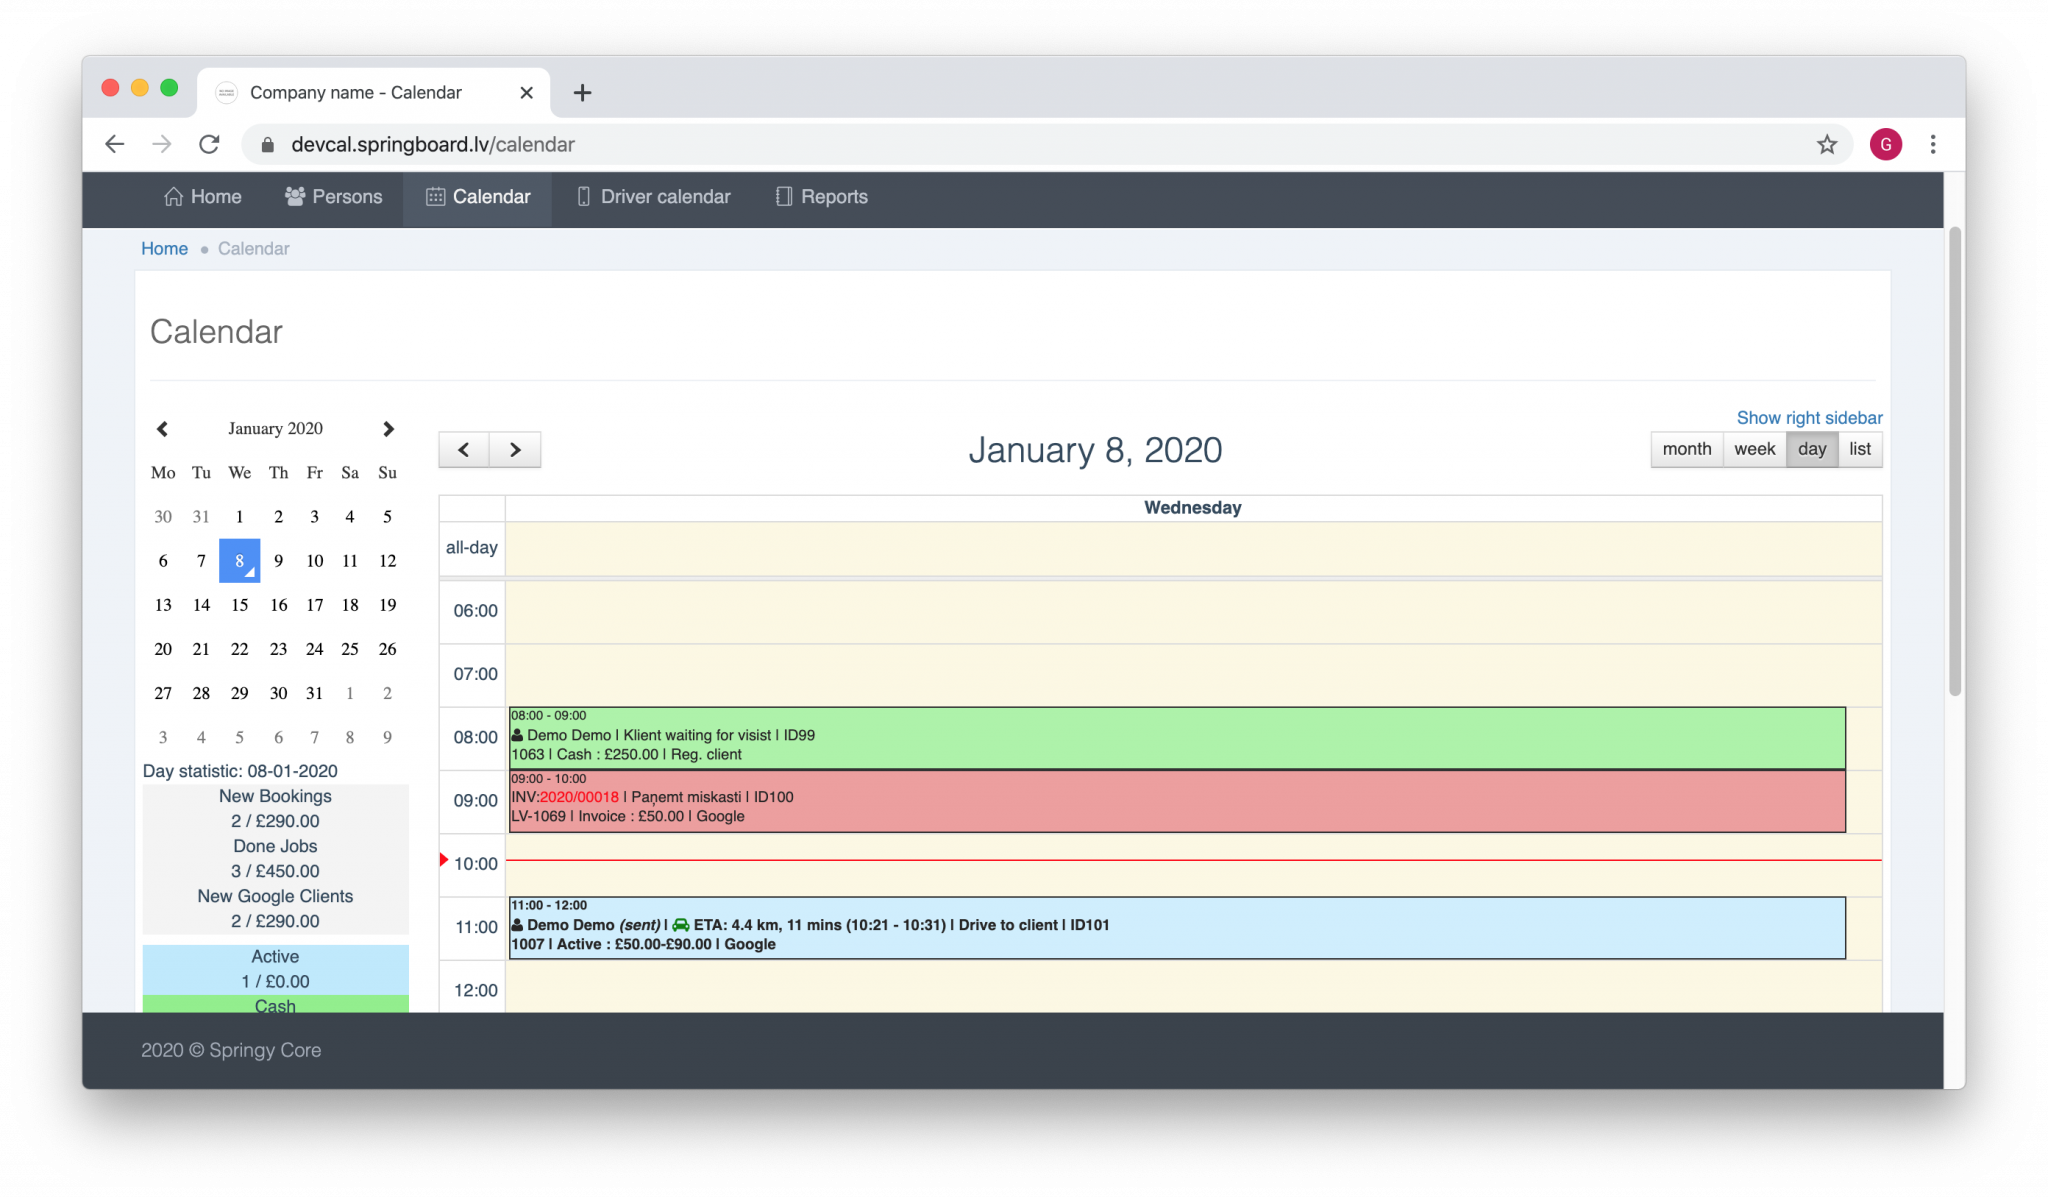Open the Google profile avatar G

1886,144
